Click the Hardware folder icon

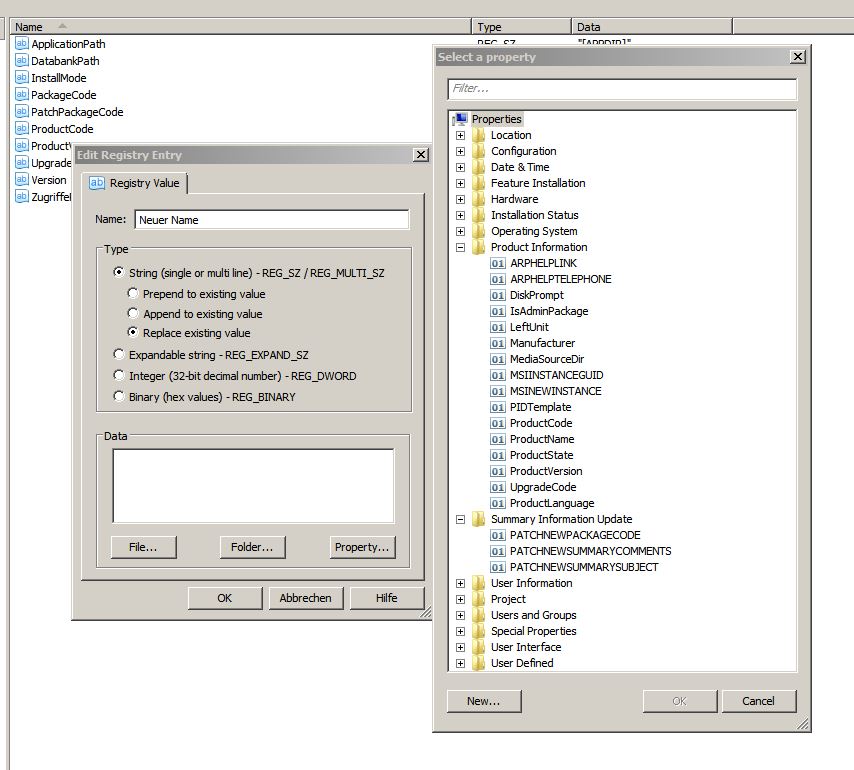479,199
